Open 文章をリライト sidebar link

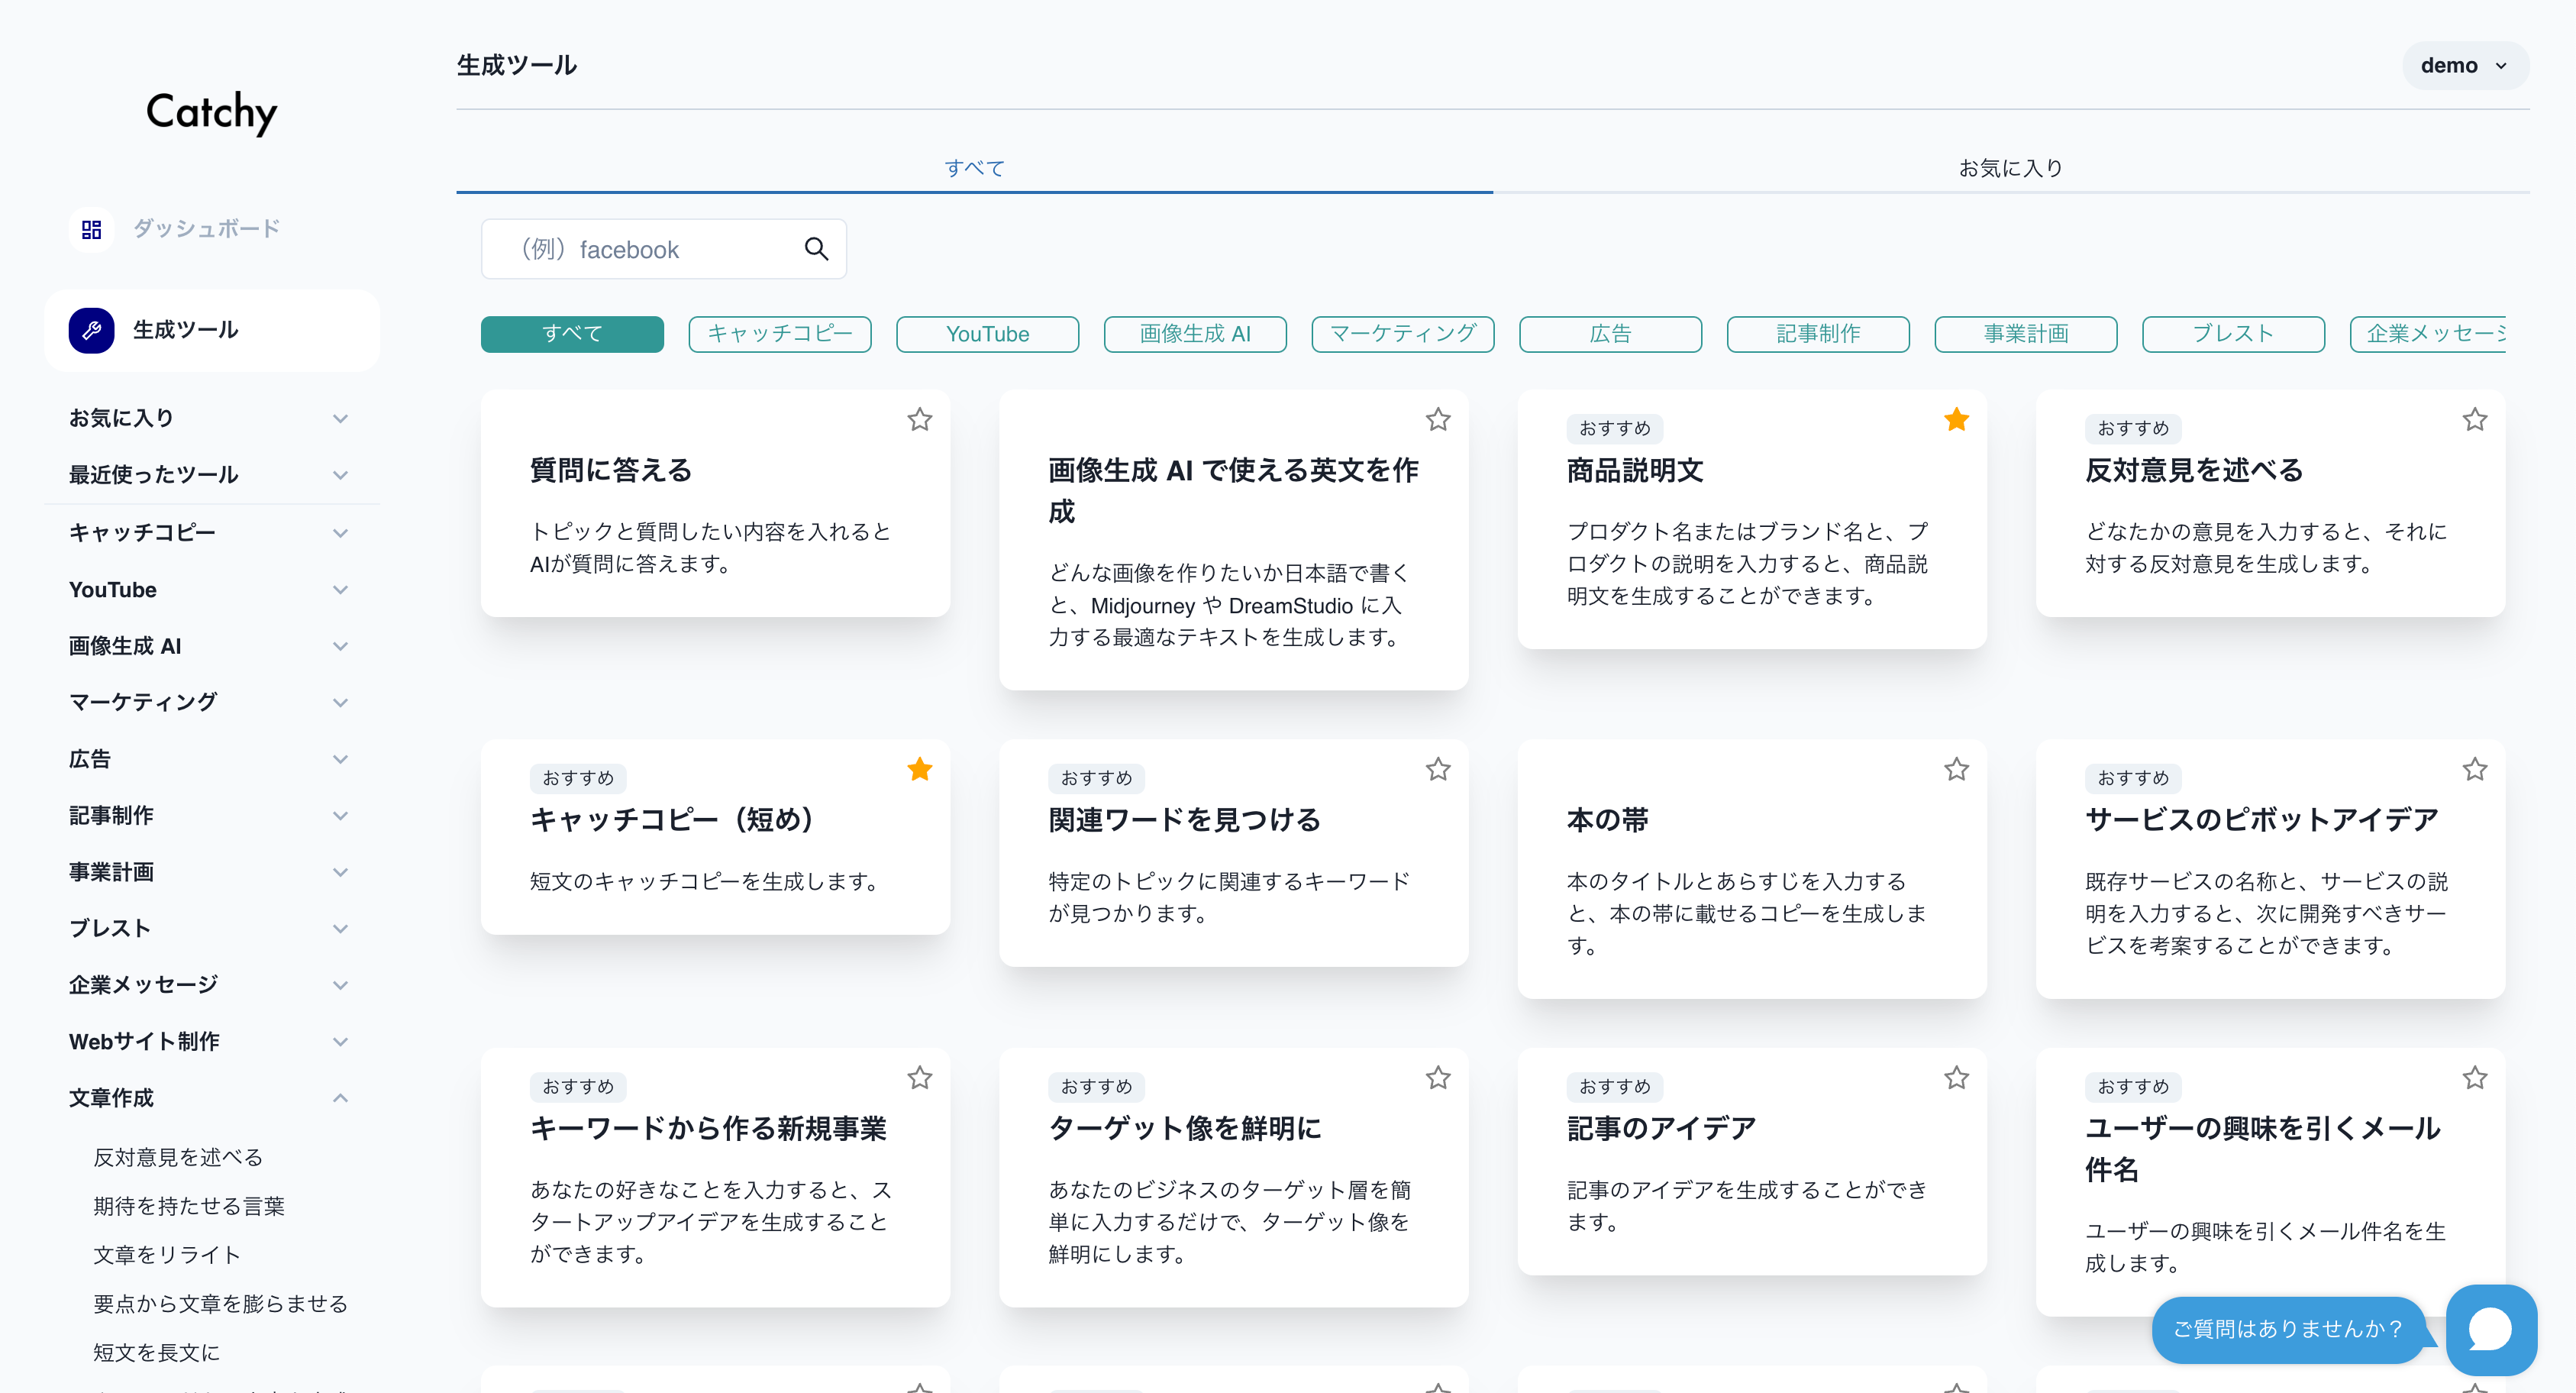click(x=167, y=1255)
